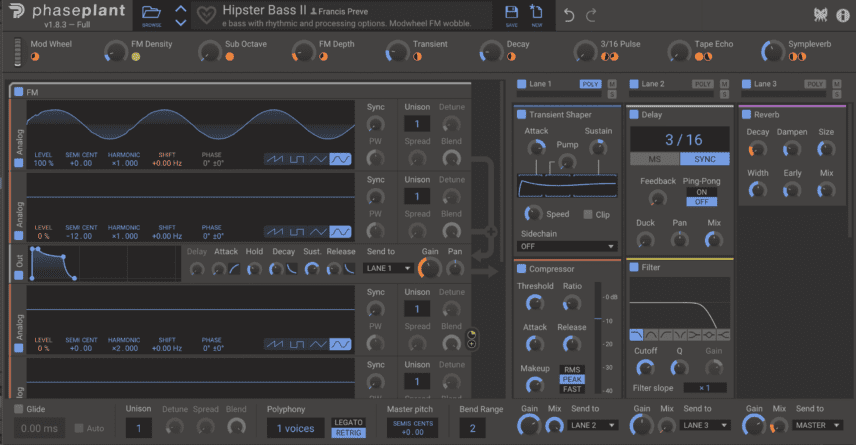Toggle Lane 1 enable checkbox
This screenshot has height=445, width=856.
point(521,84)
